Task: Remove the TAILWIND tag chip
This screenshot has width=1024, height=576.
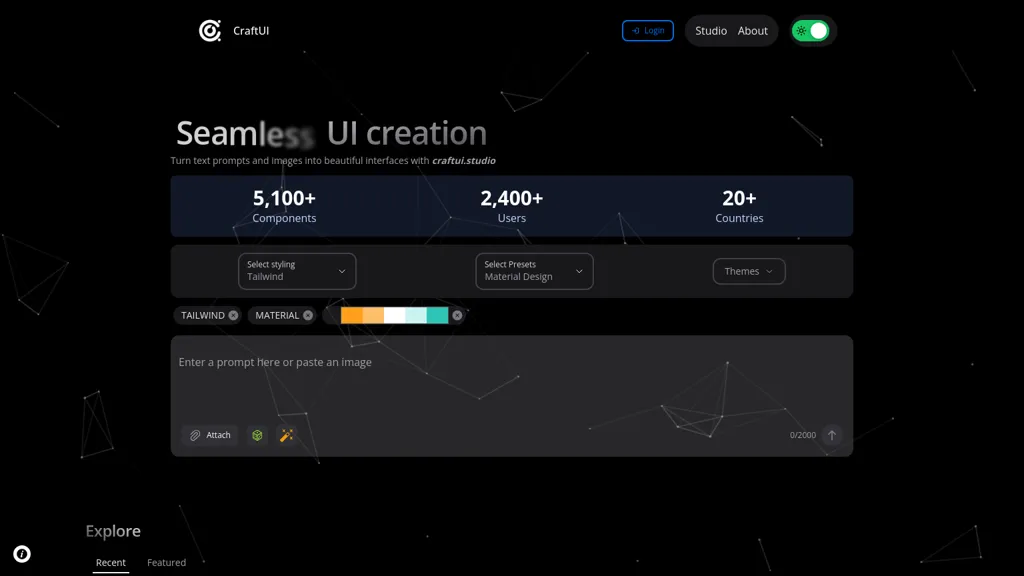Action: pos(233,315)
